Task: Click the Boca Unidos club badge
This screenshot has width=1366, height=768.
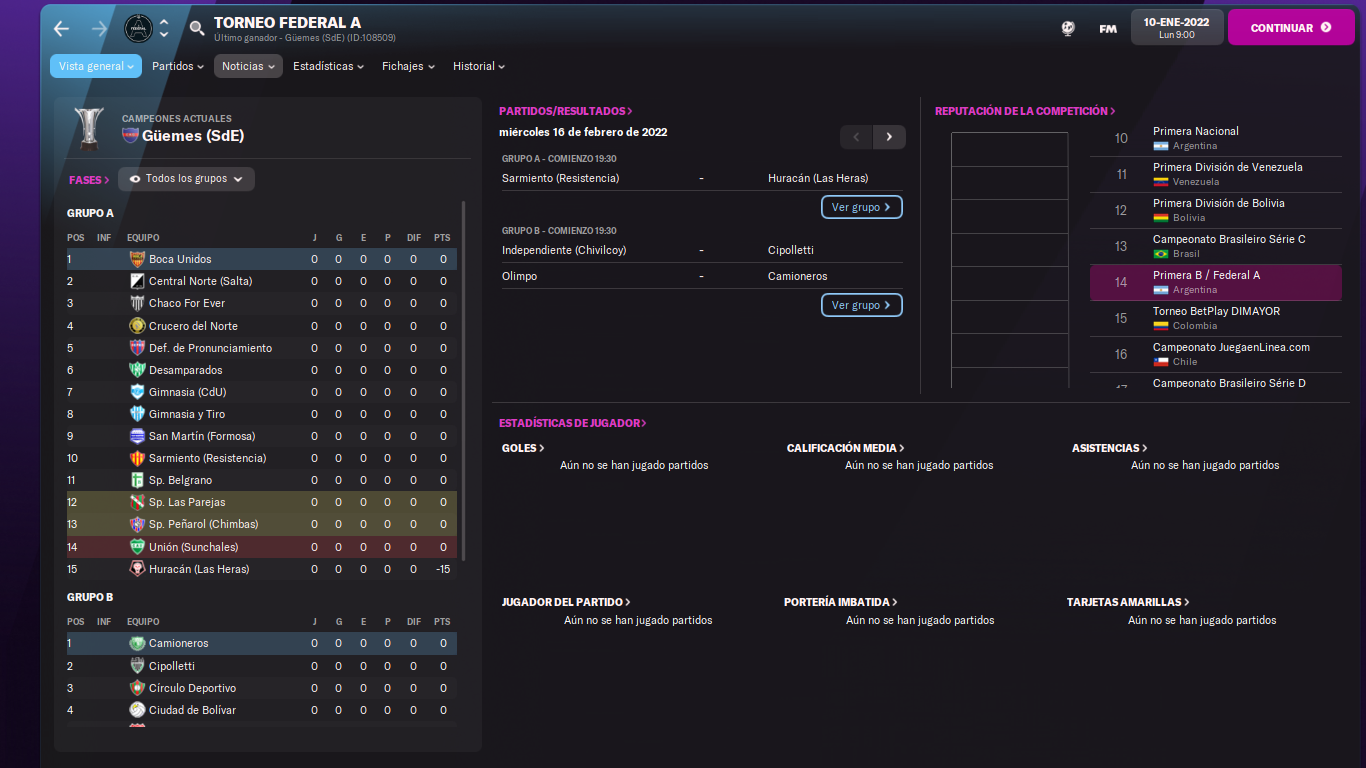Action: (x=137, y=259)
